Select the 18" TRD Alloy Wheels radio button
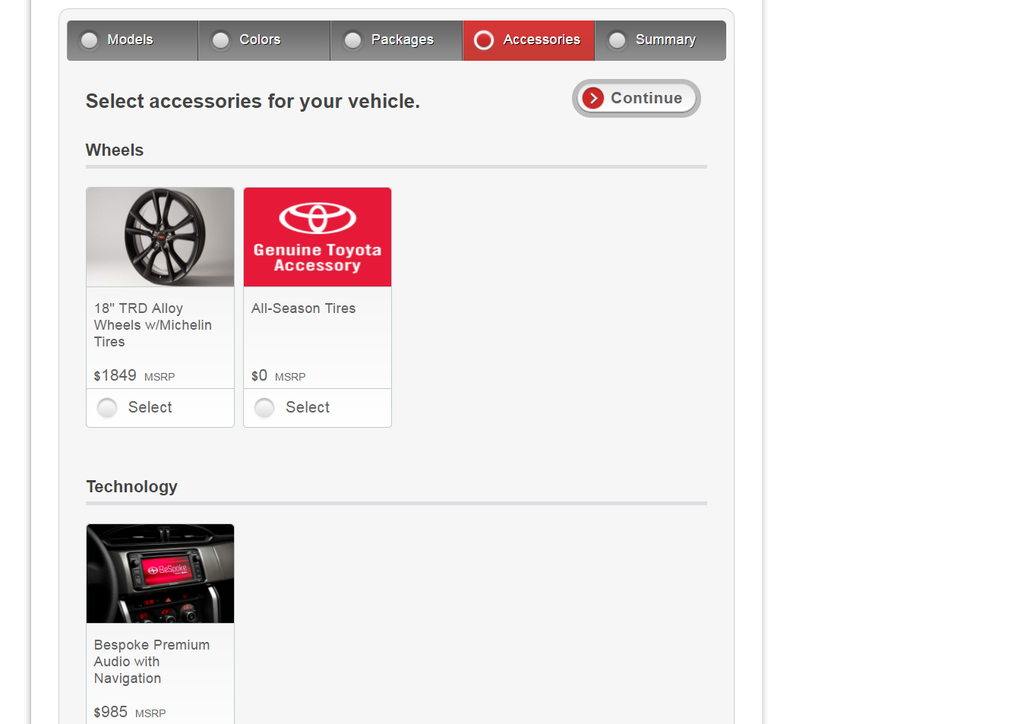 pyautogui.click(x=107, y=408)
